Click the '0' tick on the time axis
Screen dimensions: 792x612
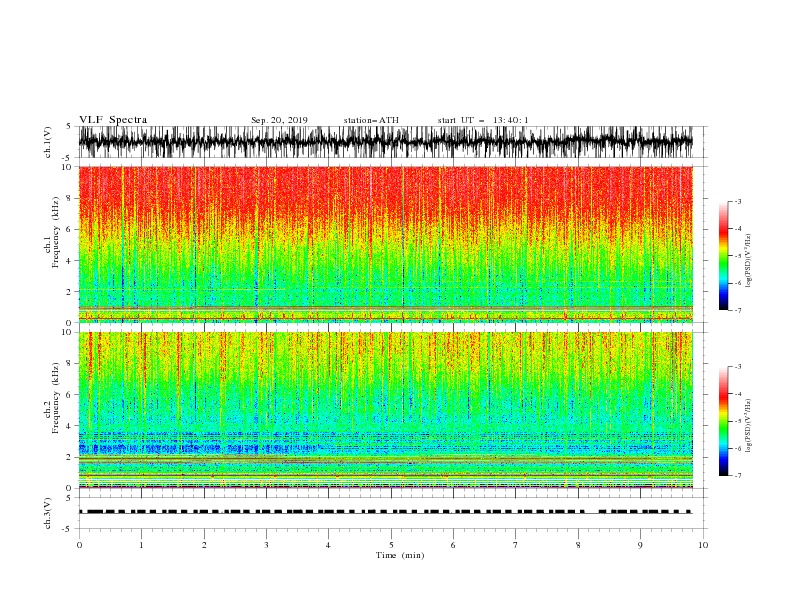pyautogui.click(x=79, y=545)
